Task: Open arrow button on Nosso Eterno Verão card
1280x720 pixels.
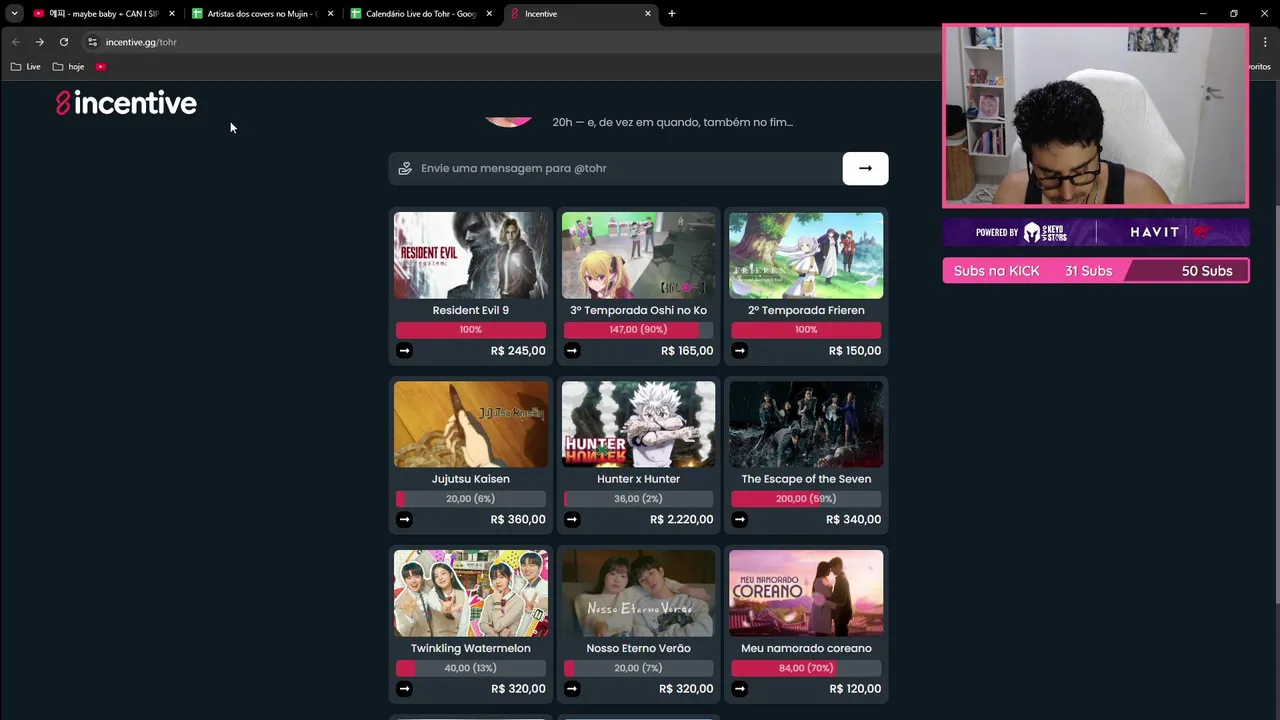Action: [x=572, y=688]
